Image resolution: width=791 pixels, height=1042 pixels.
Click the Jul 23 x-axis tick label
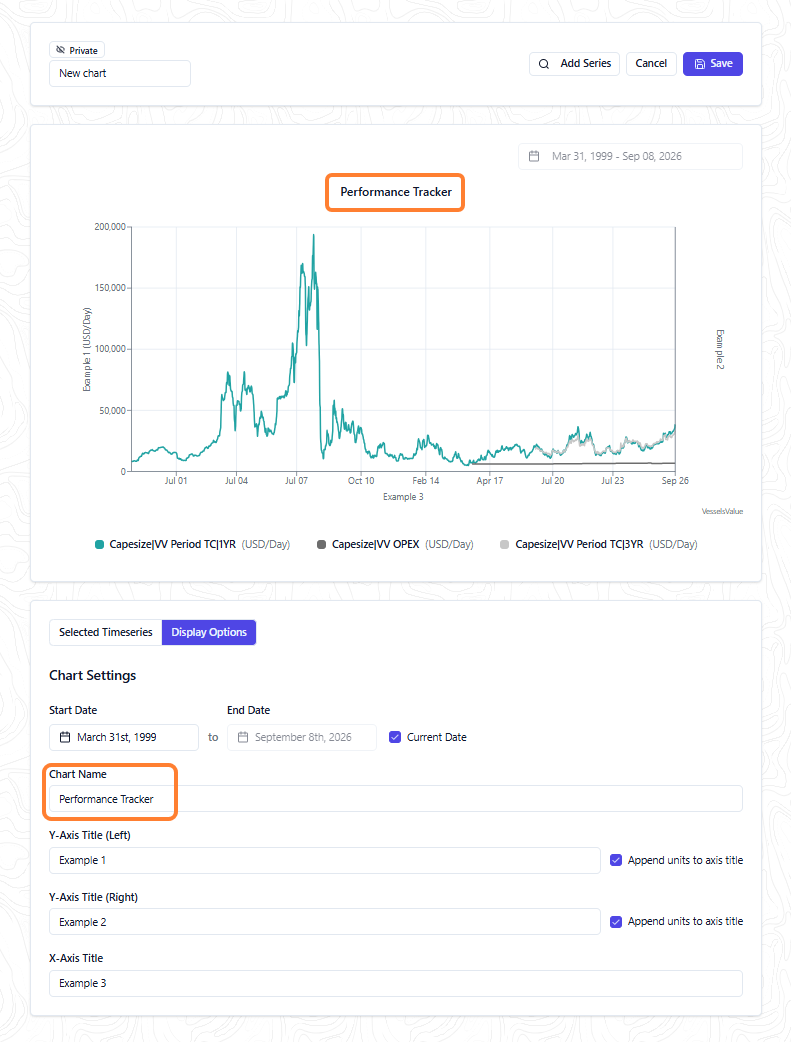pos(613,480)
